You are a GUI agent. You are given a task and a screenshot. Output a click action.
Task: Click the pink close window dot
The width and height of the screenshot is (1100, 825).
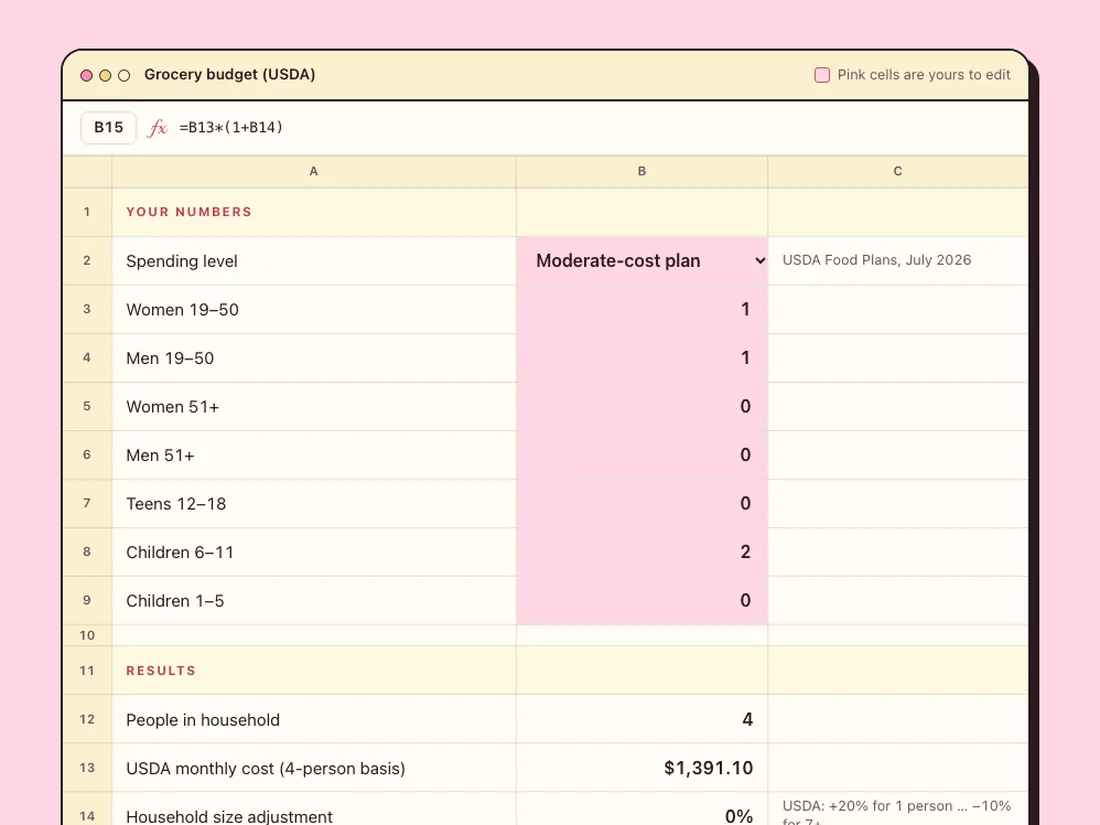86,76
